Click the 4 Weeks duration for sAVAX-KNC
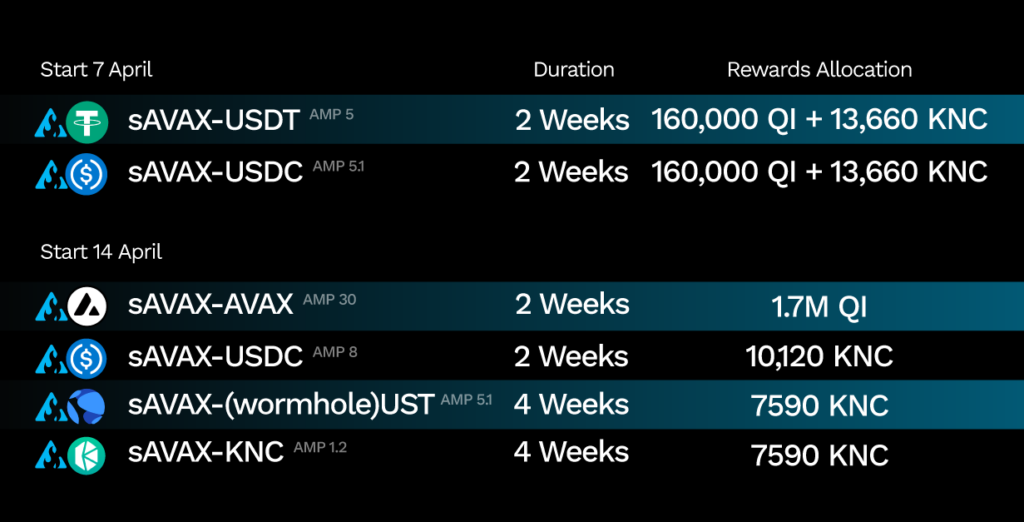The image size is (1024, 522). [x=571, y=452]
